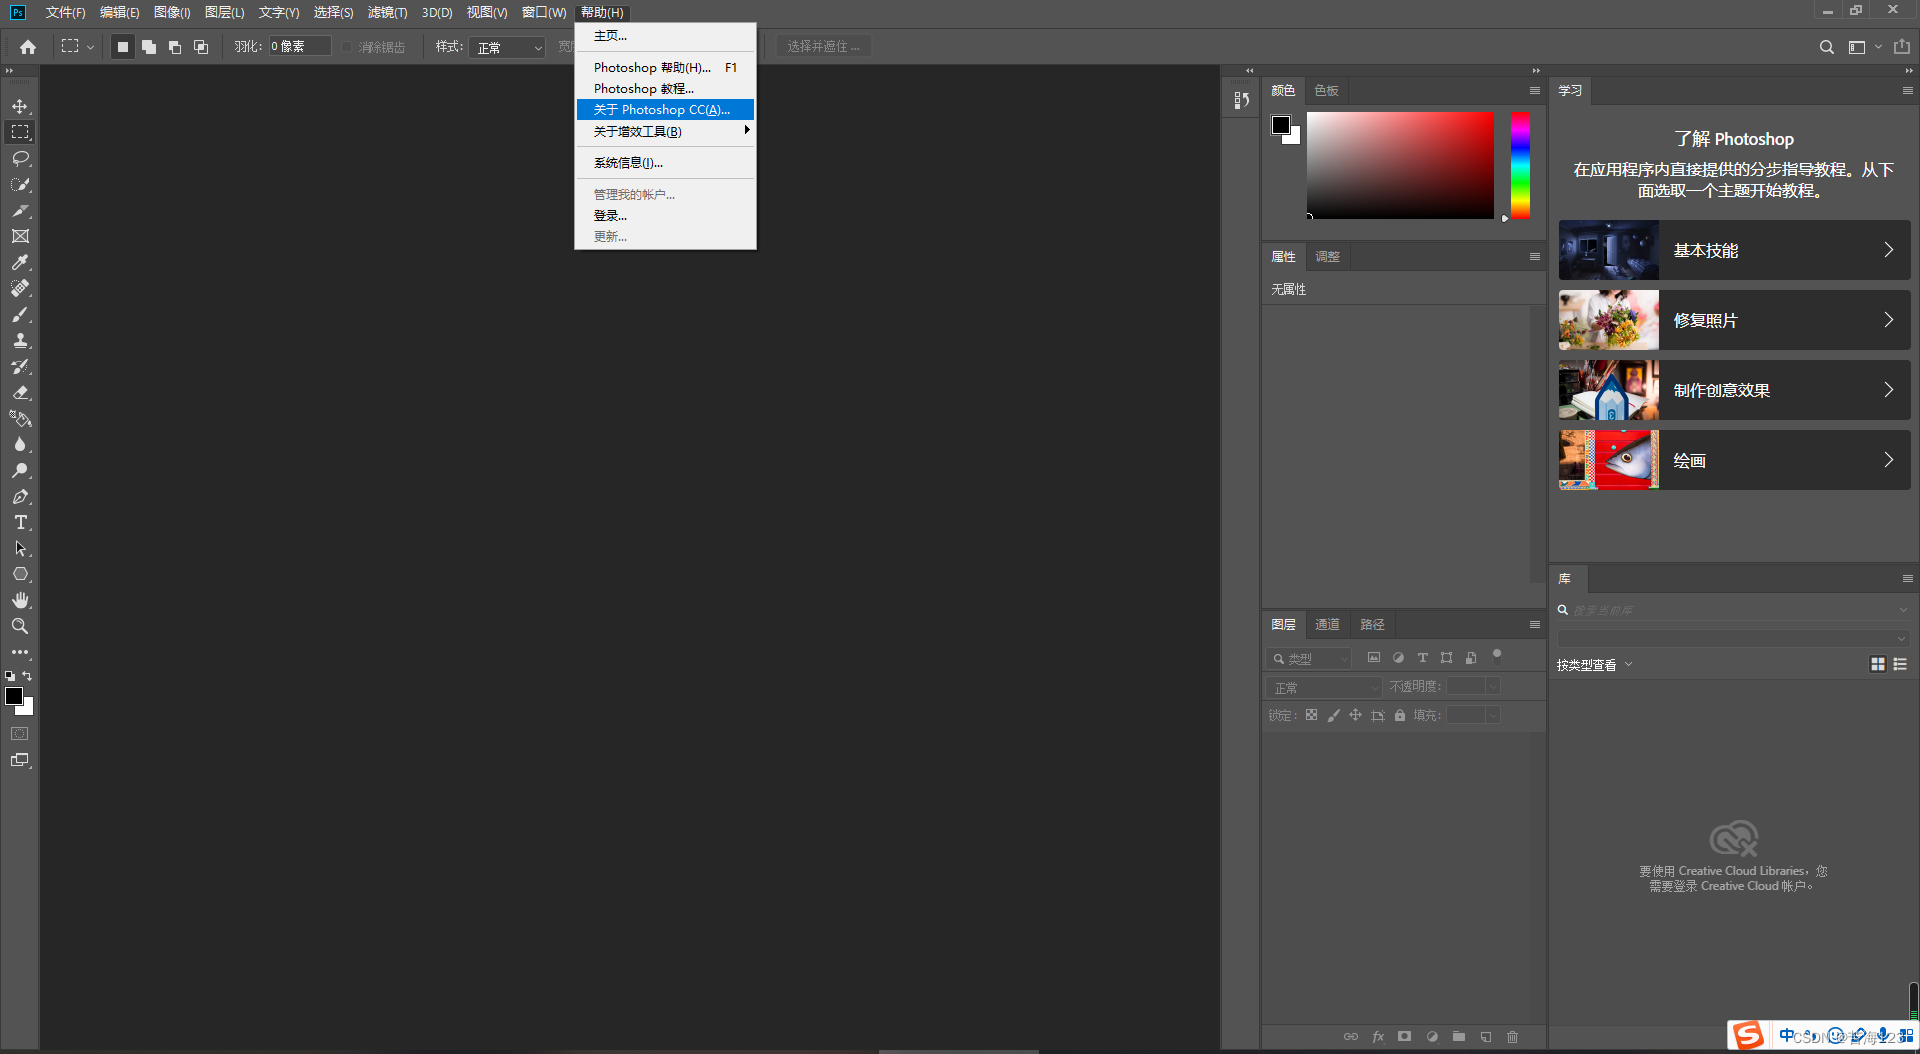Select the Lasso tool

click(x=20, y=158)
